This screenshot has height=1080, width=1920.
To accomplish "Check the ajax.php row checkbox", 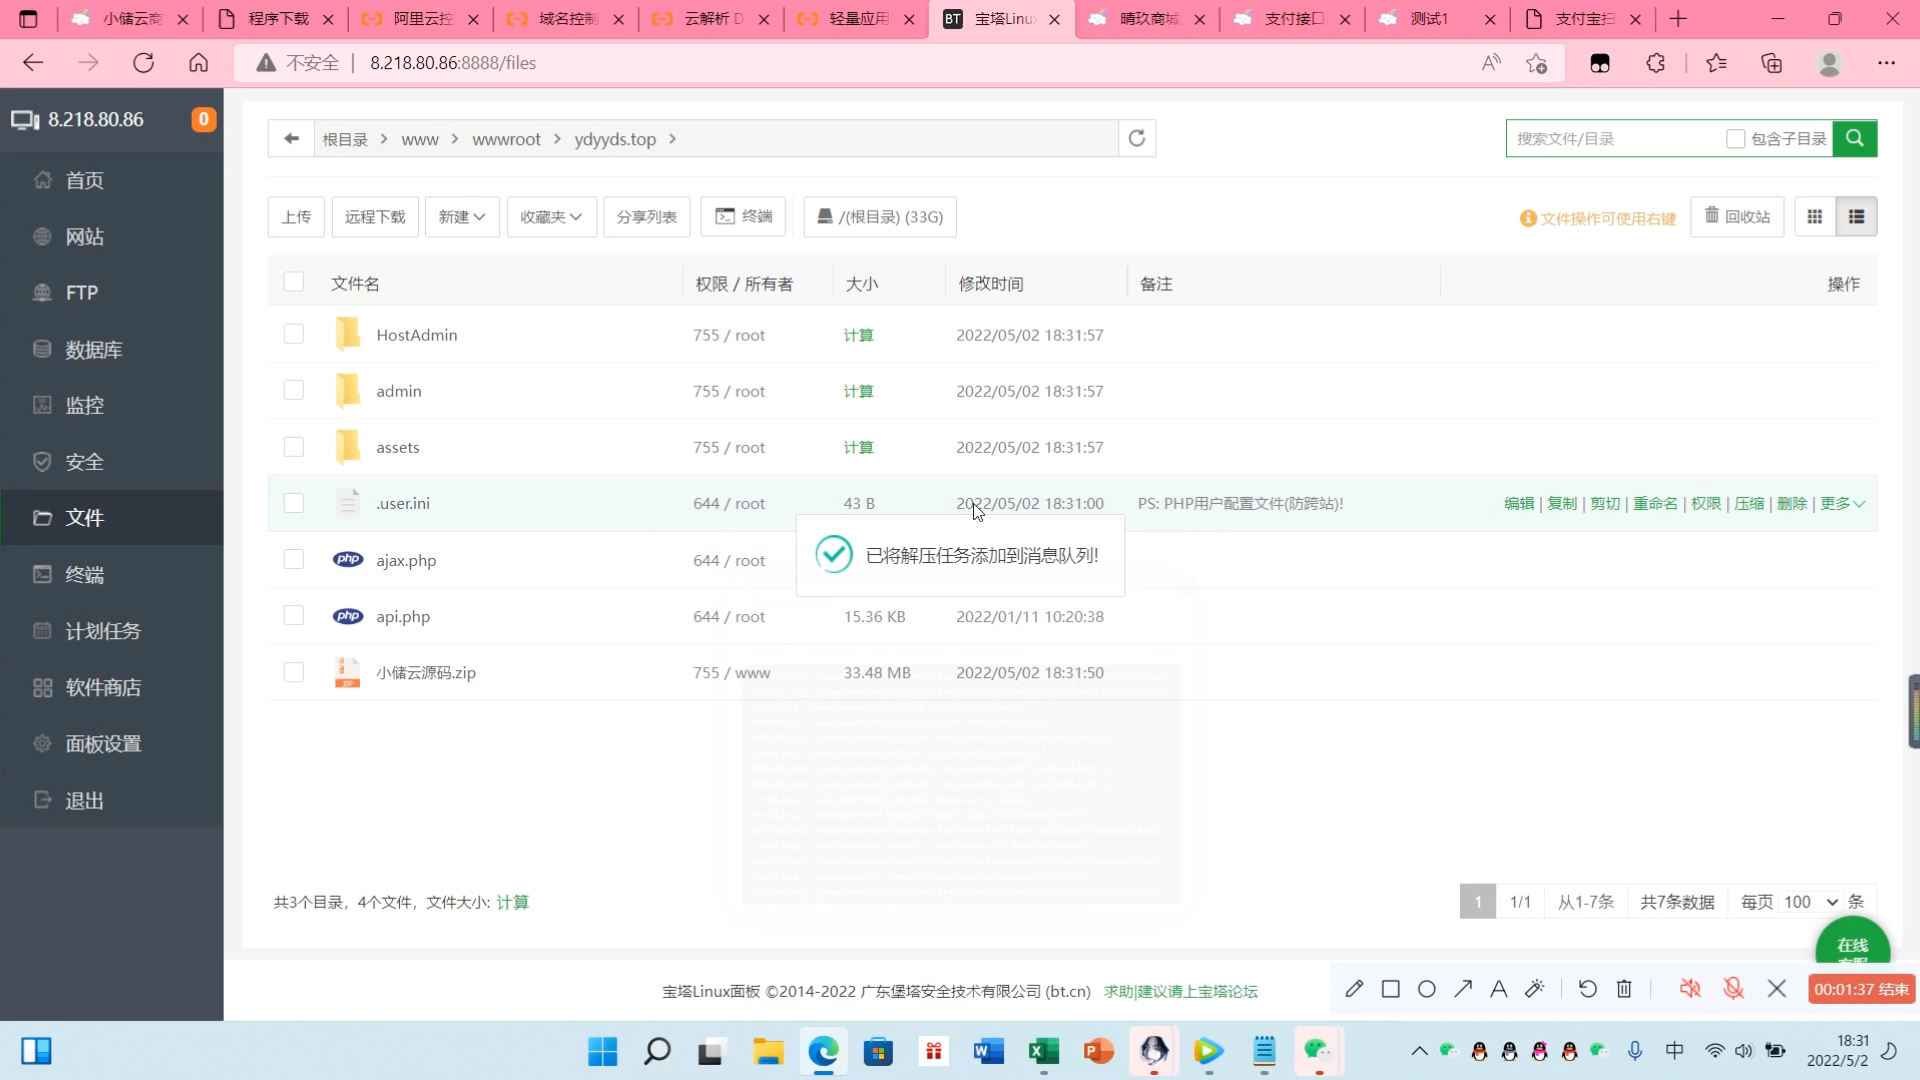I will 293,559.
